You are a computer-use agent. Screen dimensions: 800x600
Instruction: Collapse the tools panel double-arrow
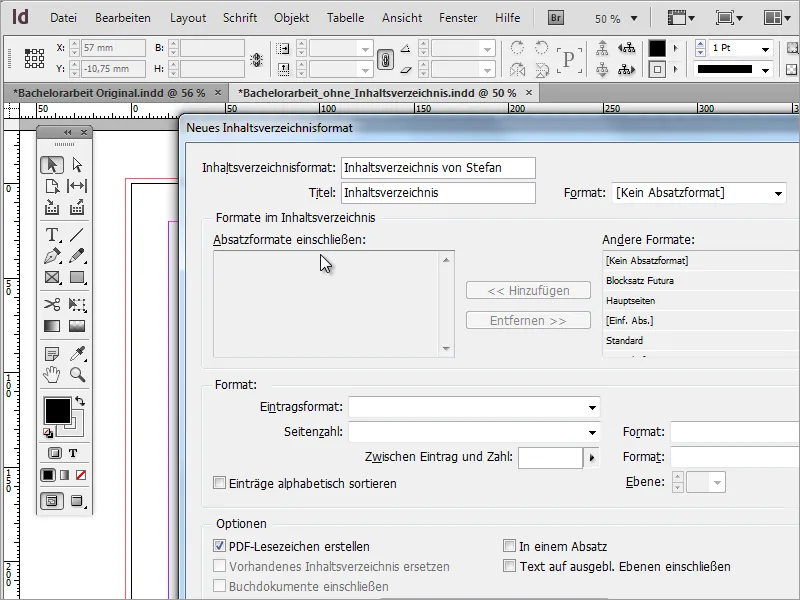pos(67,133)
